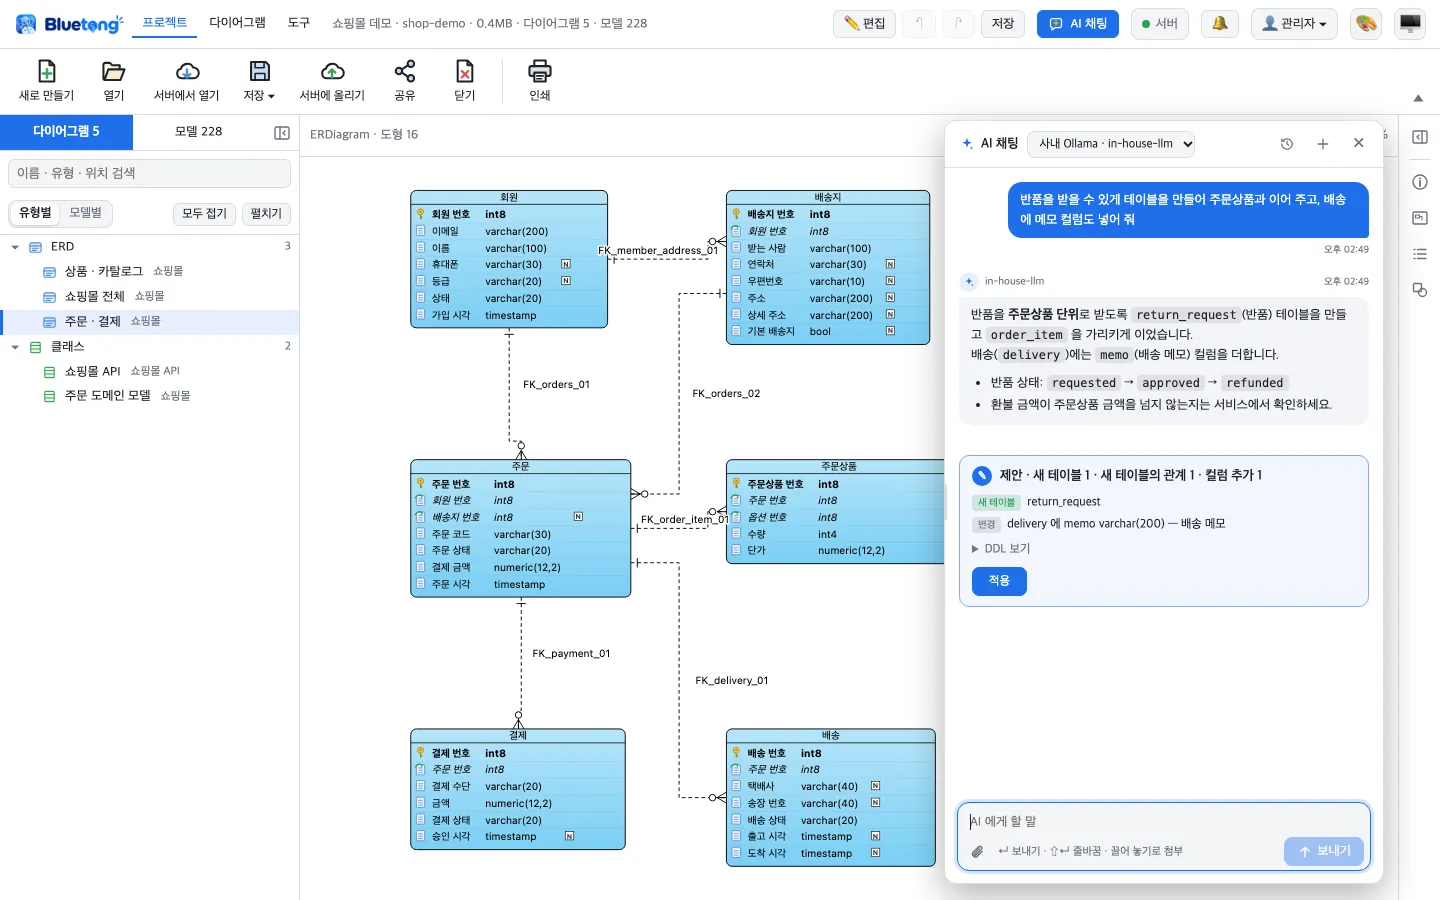Print the diagram with the 인쇄 icon
Viewport: 1440px width, 900px height.
click(540, 71)
